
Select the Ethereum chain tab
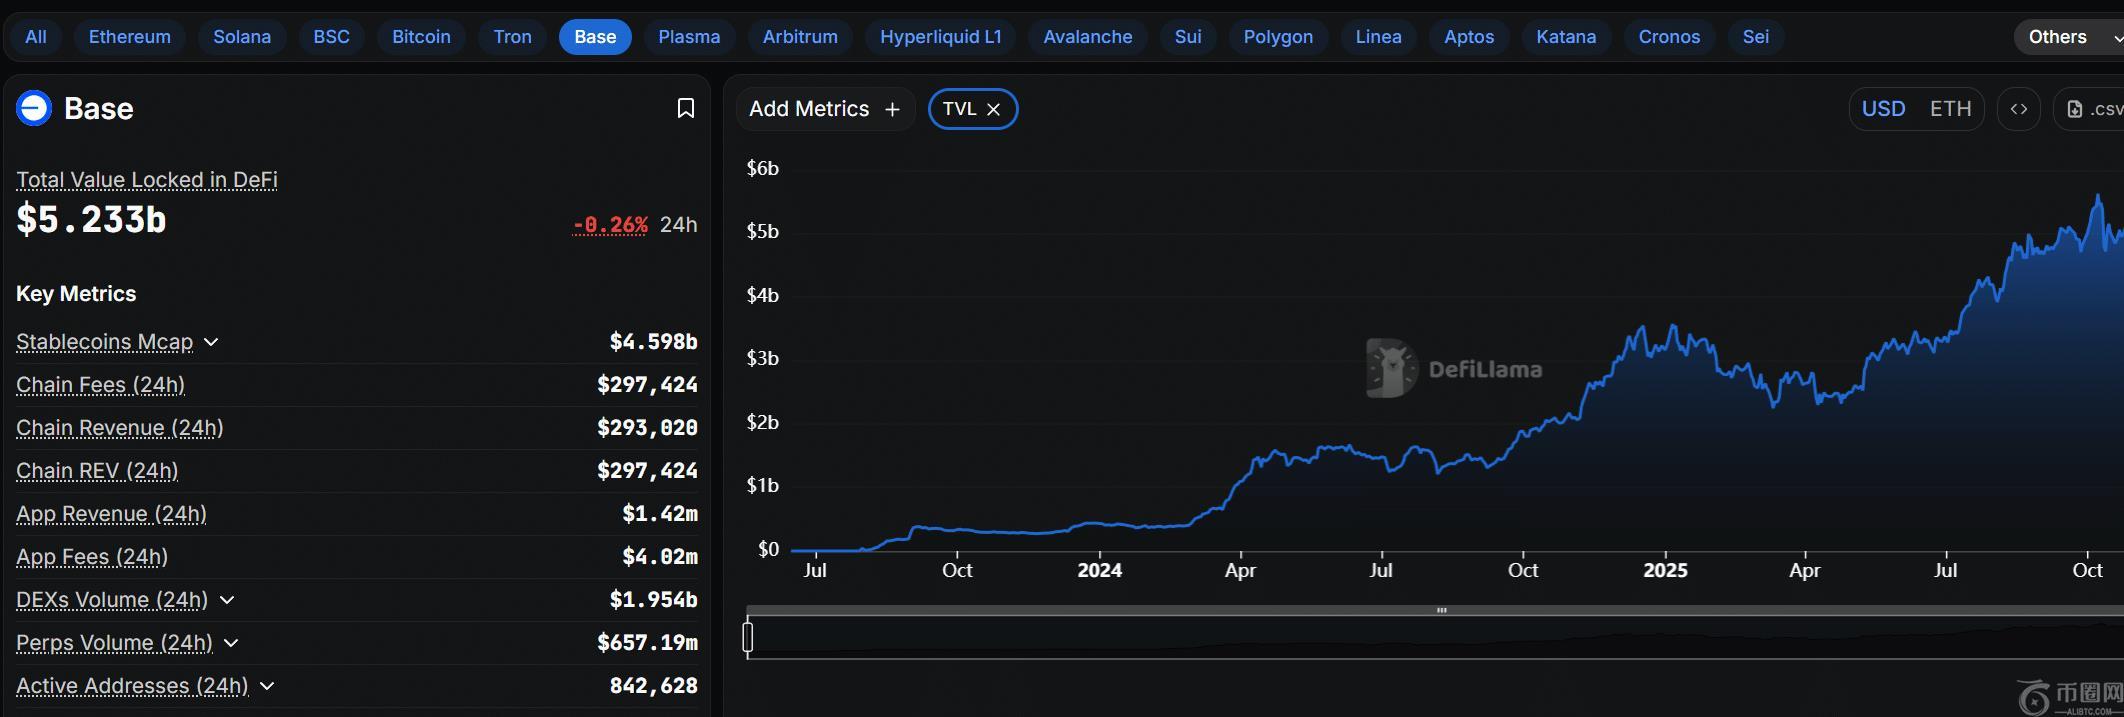pyautogui.click(x=130, y=37)
